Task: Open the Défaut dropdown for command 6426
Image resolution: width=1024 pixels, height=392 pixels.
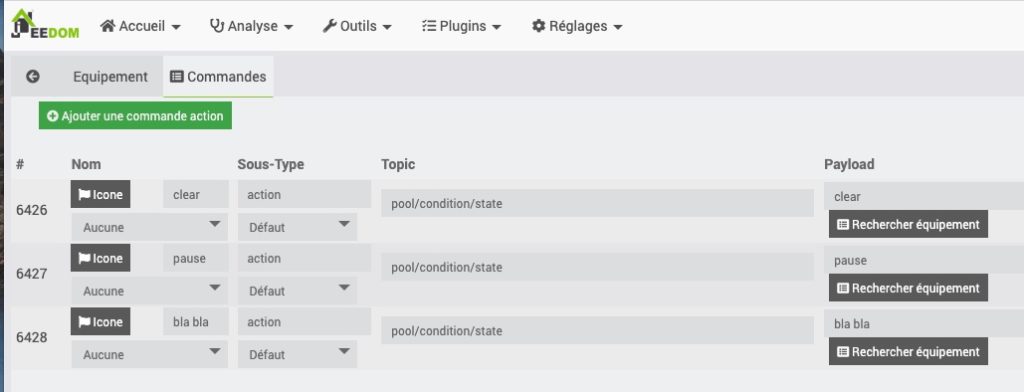Action: 297,227
